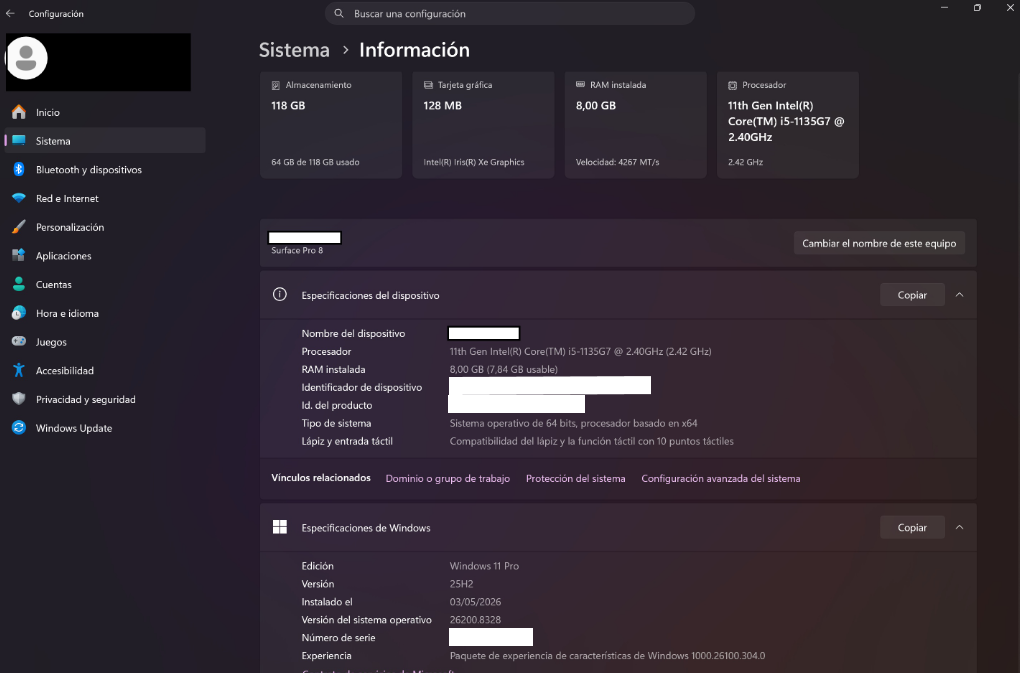Click the Windows logo beside Especificaciones de Windows

pyautogui.click(x=280, y=527)
